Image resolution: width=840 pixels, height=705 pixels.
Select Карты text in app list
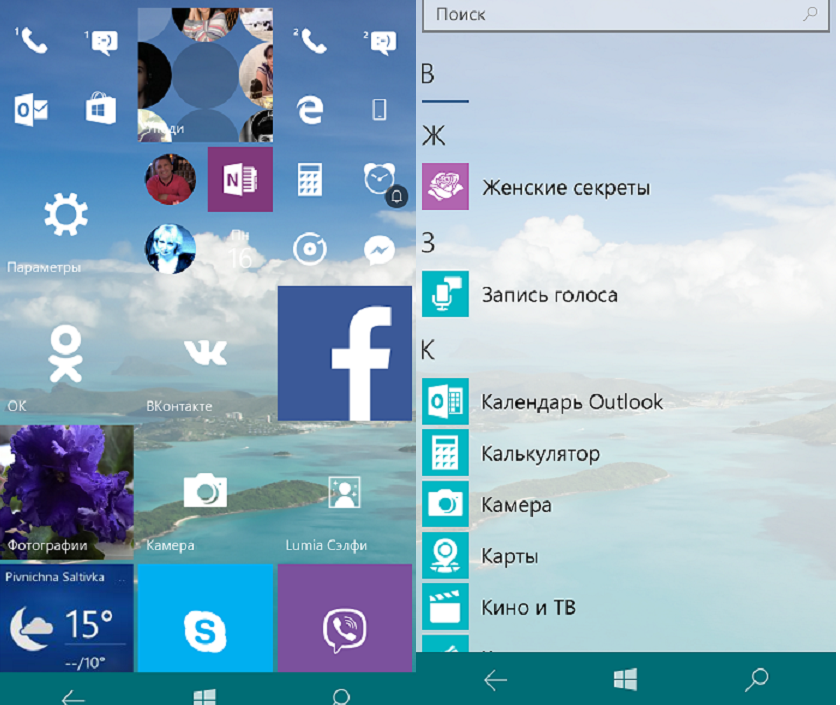pos(509,556)
